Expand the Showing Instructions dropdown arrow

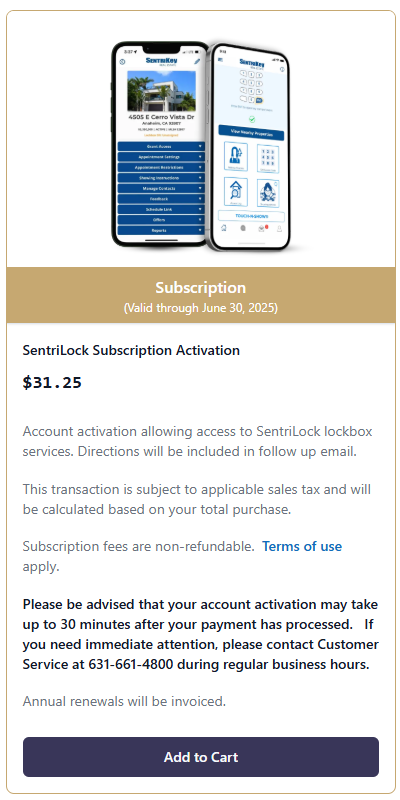(x=201, y=178)
